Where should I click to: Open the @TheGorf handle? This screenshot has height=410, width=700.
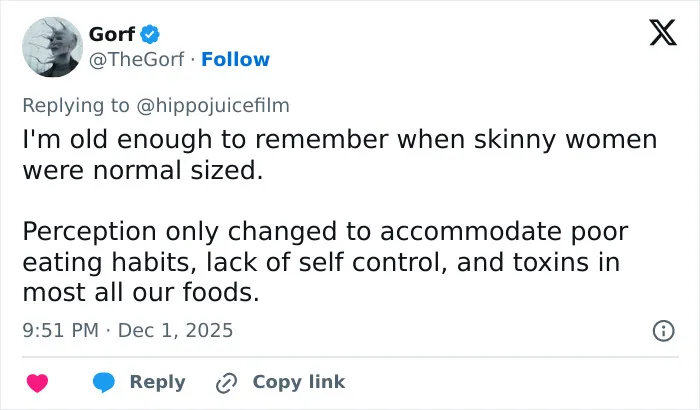tap(137, 59)
